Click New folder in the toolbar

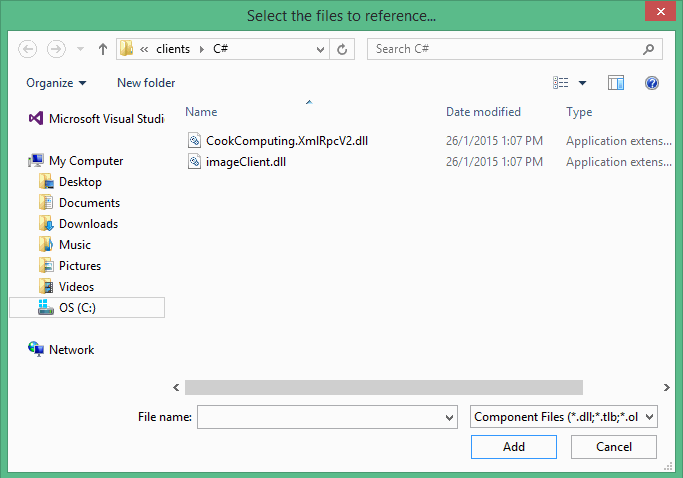tap(146, 83)
